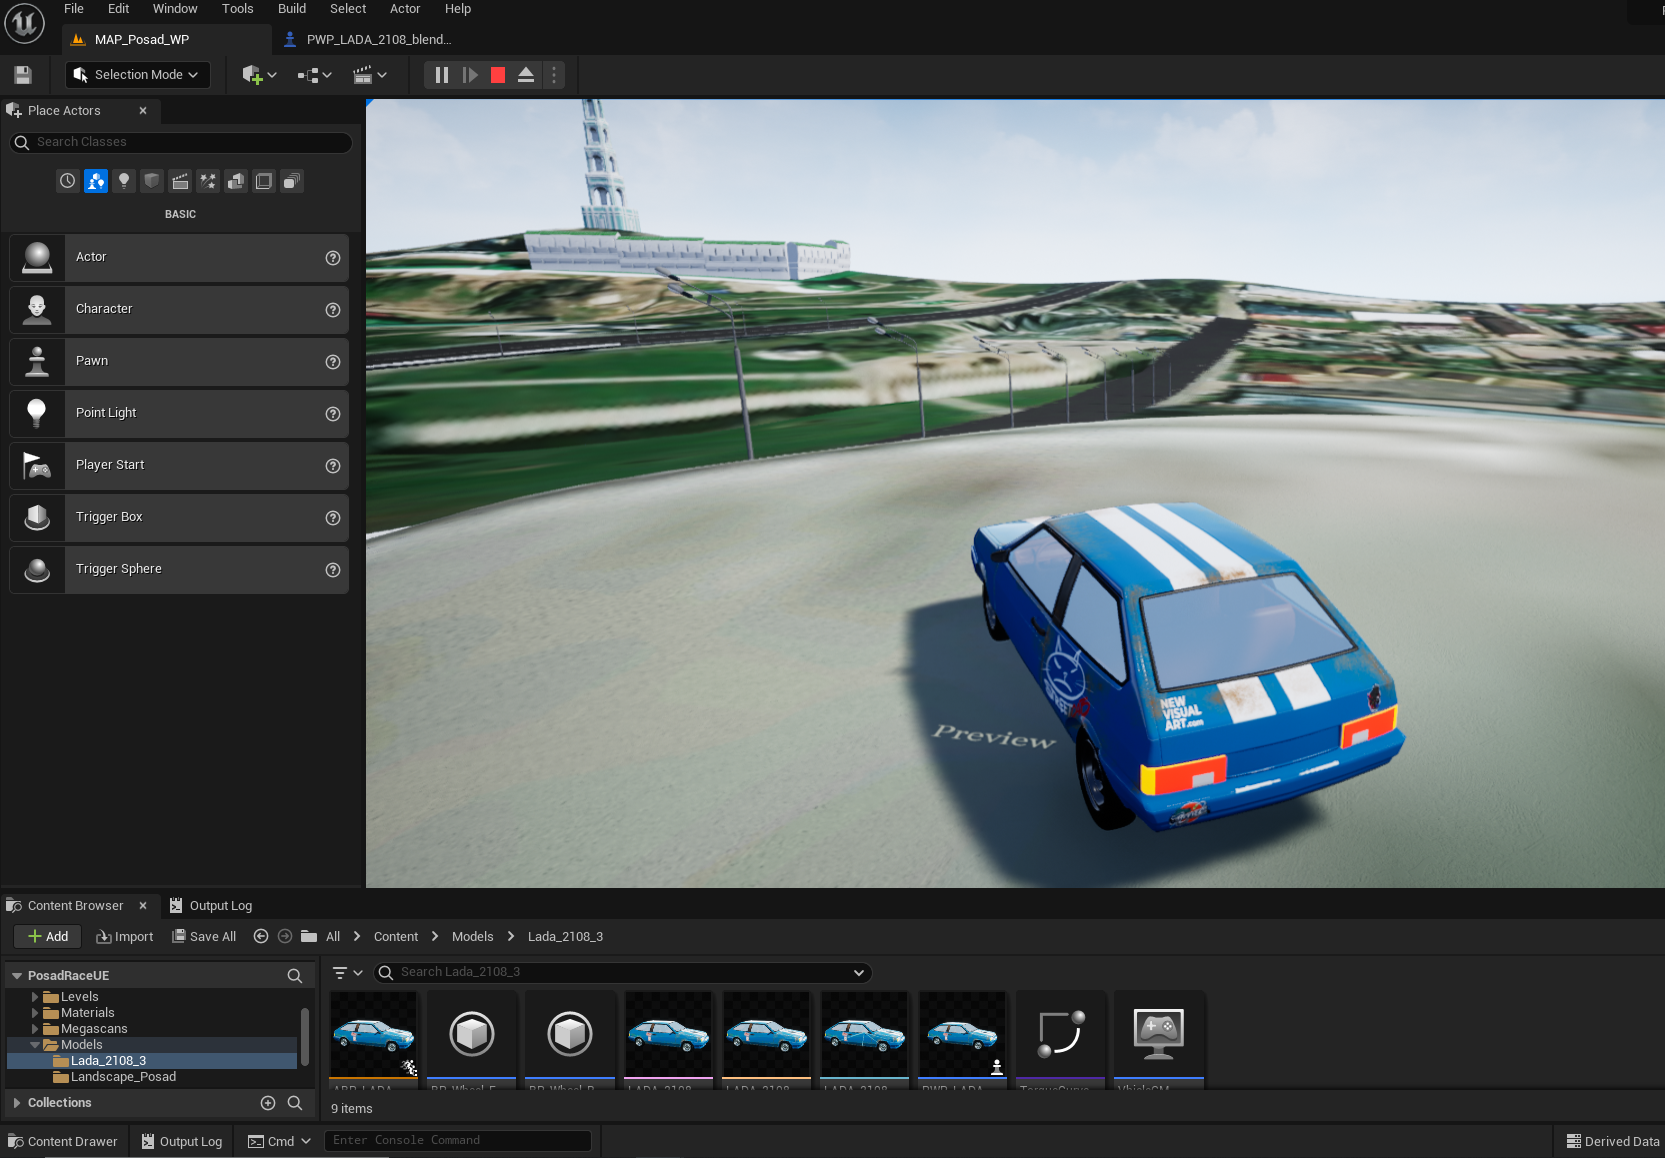Open help for the Character class
Image resolution: width=1665 pixels, height=1158 pixels.
pyautogui.click(x=333, y=310)
